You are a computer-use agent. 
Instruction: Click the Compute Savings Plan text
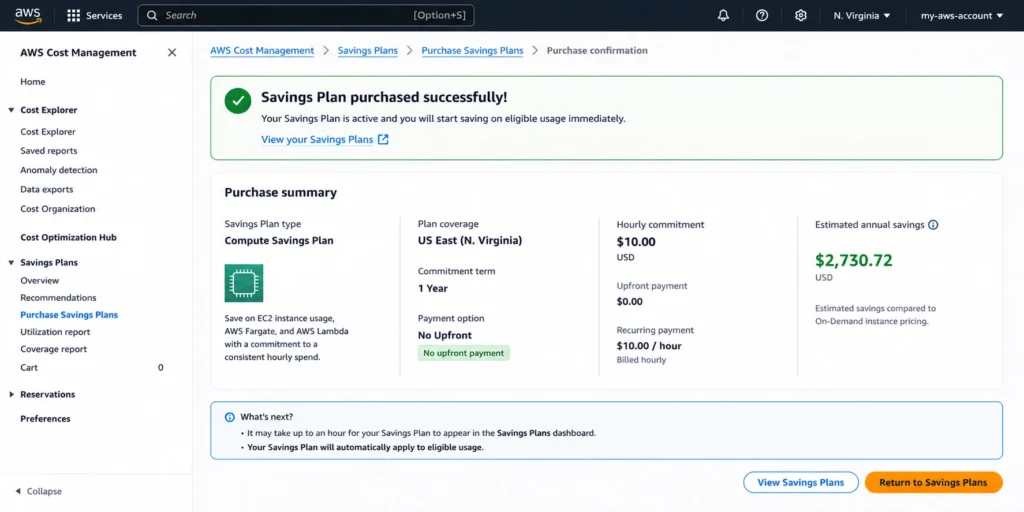279,240
